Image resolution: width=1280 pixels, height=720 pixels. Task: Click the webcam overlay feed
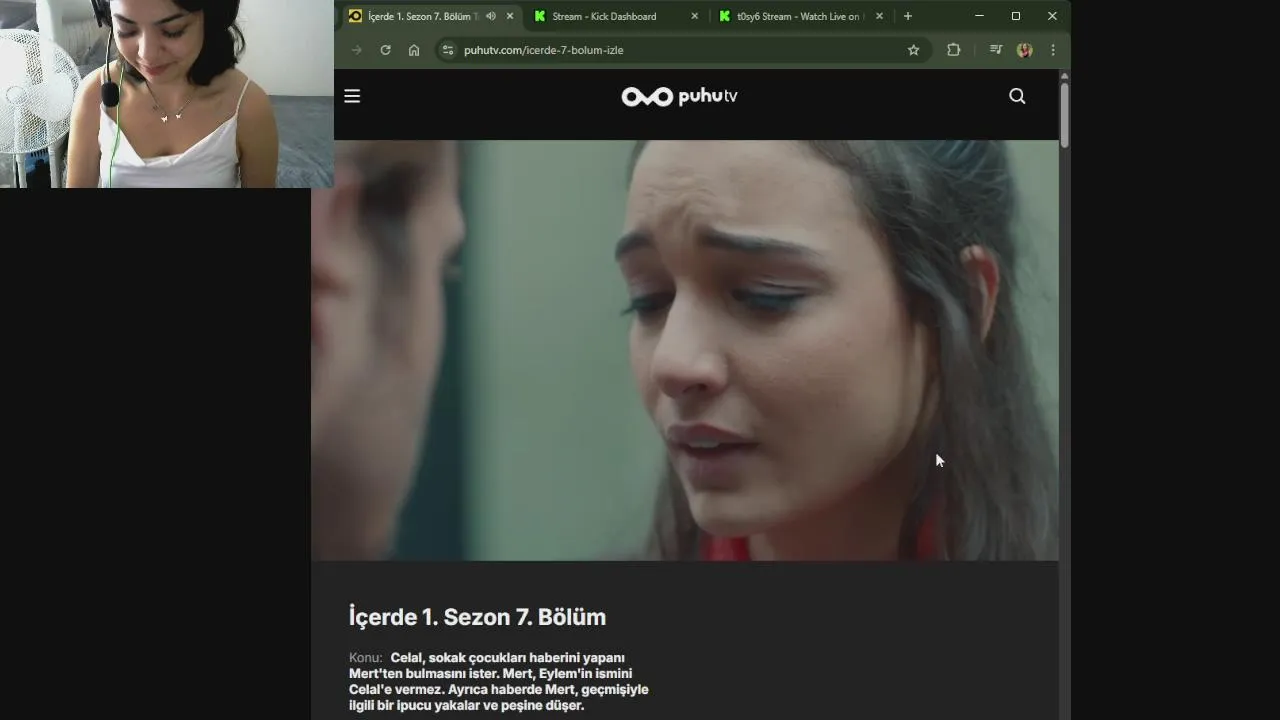[167, 94]
